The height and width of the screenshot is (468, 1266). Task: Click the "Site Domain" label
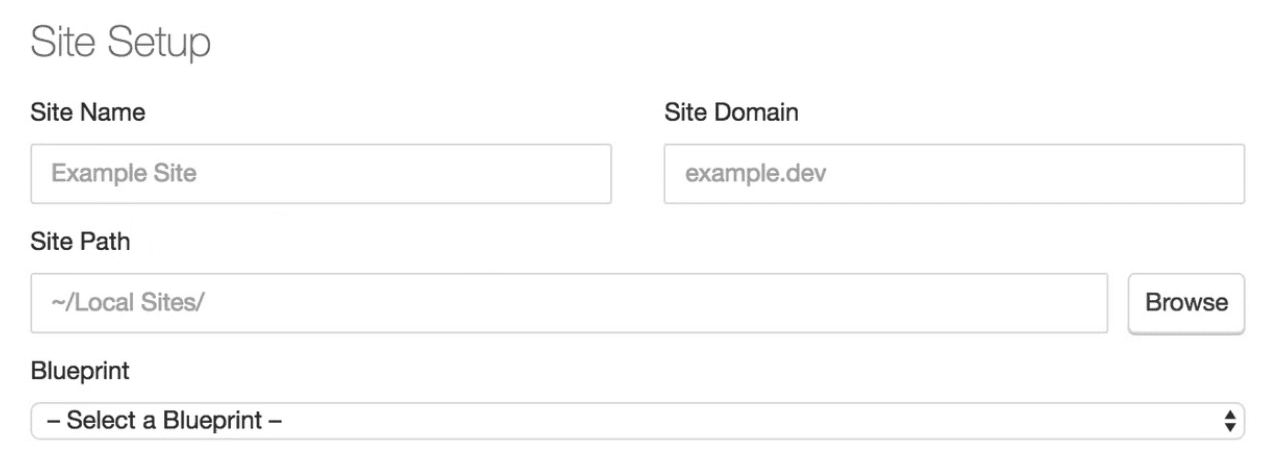pyautogui.click(x=731, y=112)
